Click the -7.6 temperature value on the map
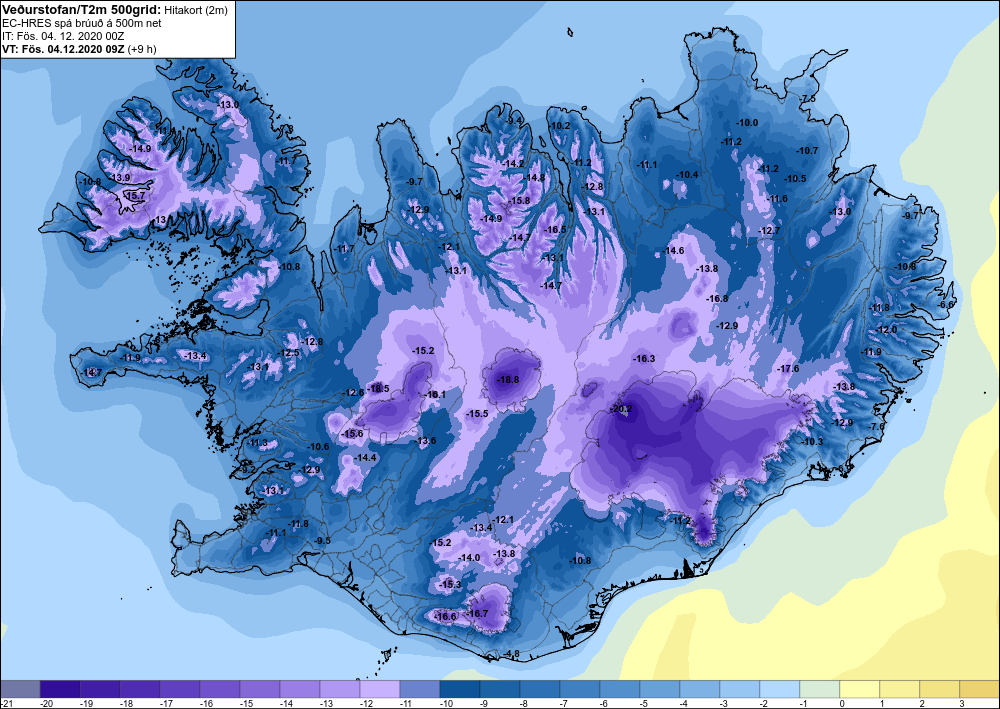The image size is (1000, 709). [878, 427]
